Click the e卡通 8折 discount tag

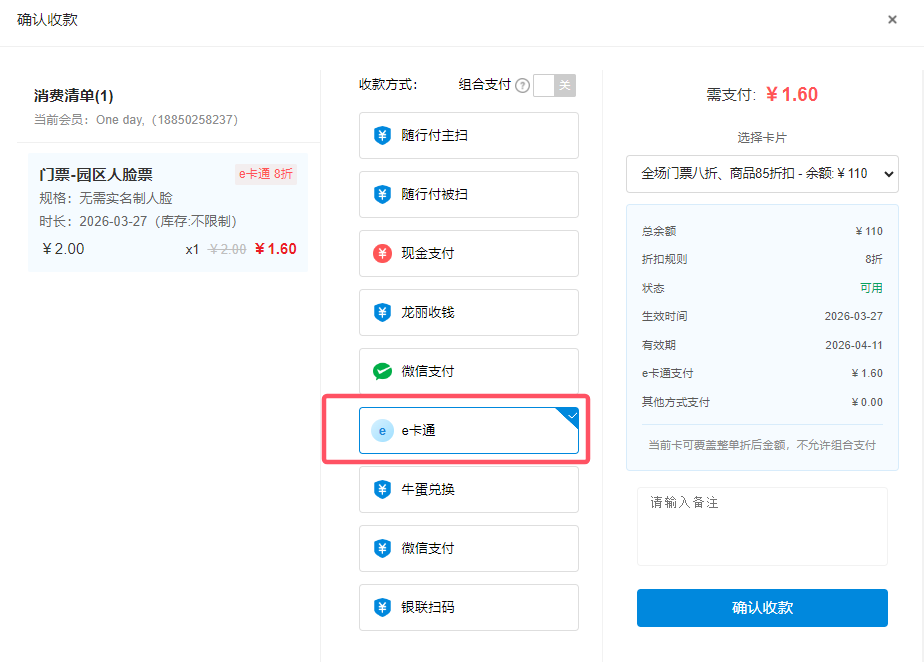coord(266,174)
